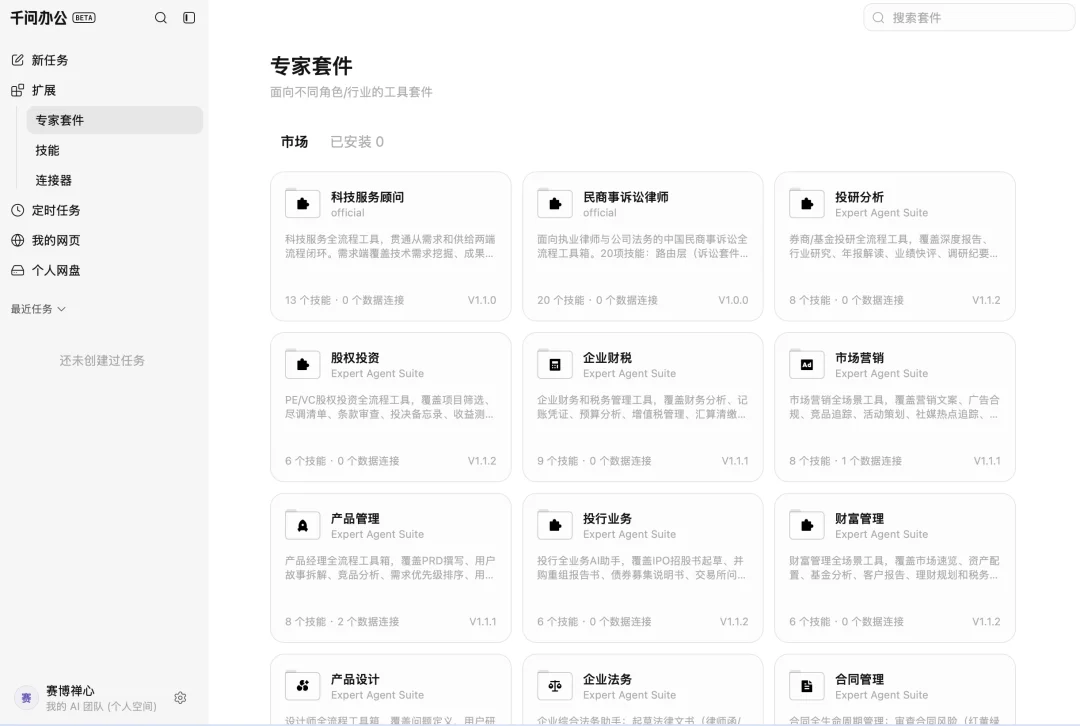Click the 合同管理 document icon
This screenshot has width=1080, height=726.
click(x=807, y=686)
